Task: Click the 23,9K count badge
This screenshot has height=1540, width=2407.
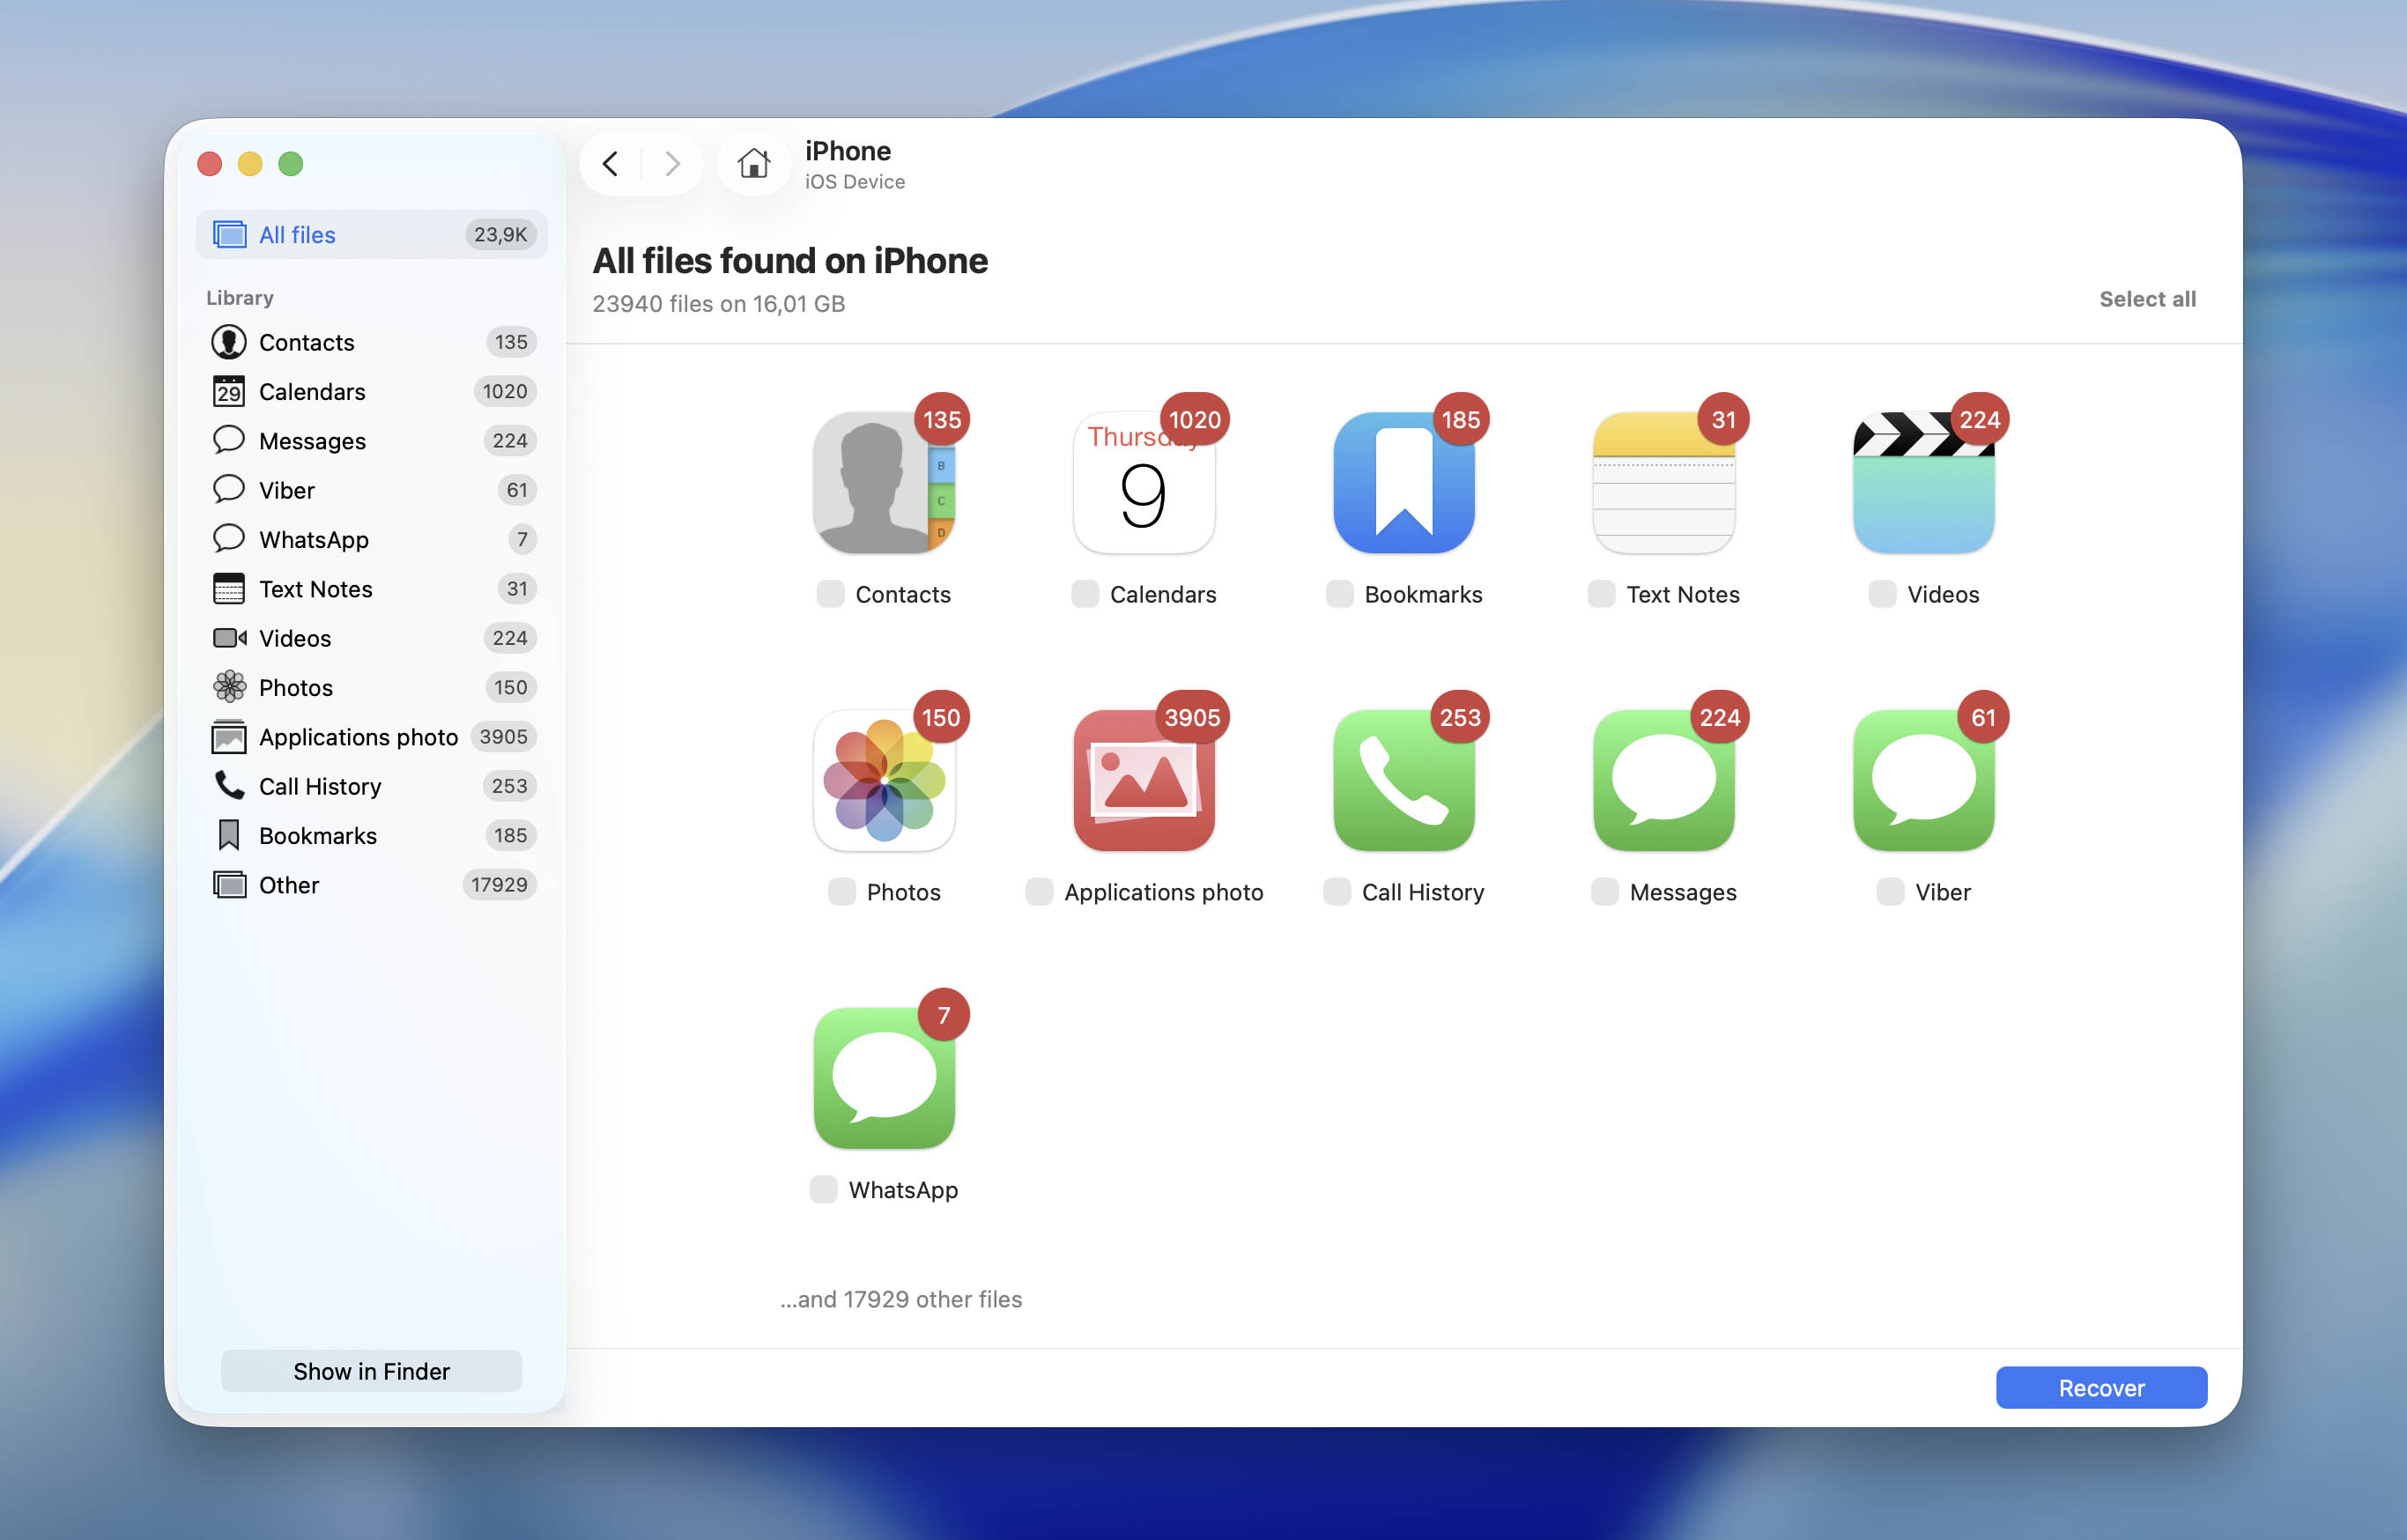Action: 500,235
